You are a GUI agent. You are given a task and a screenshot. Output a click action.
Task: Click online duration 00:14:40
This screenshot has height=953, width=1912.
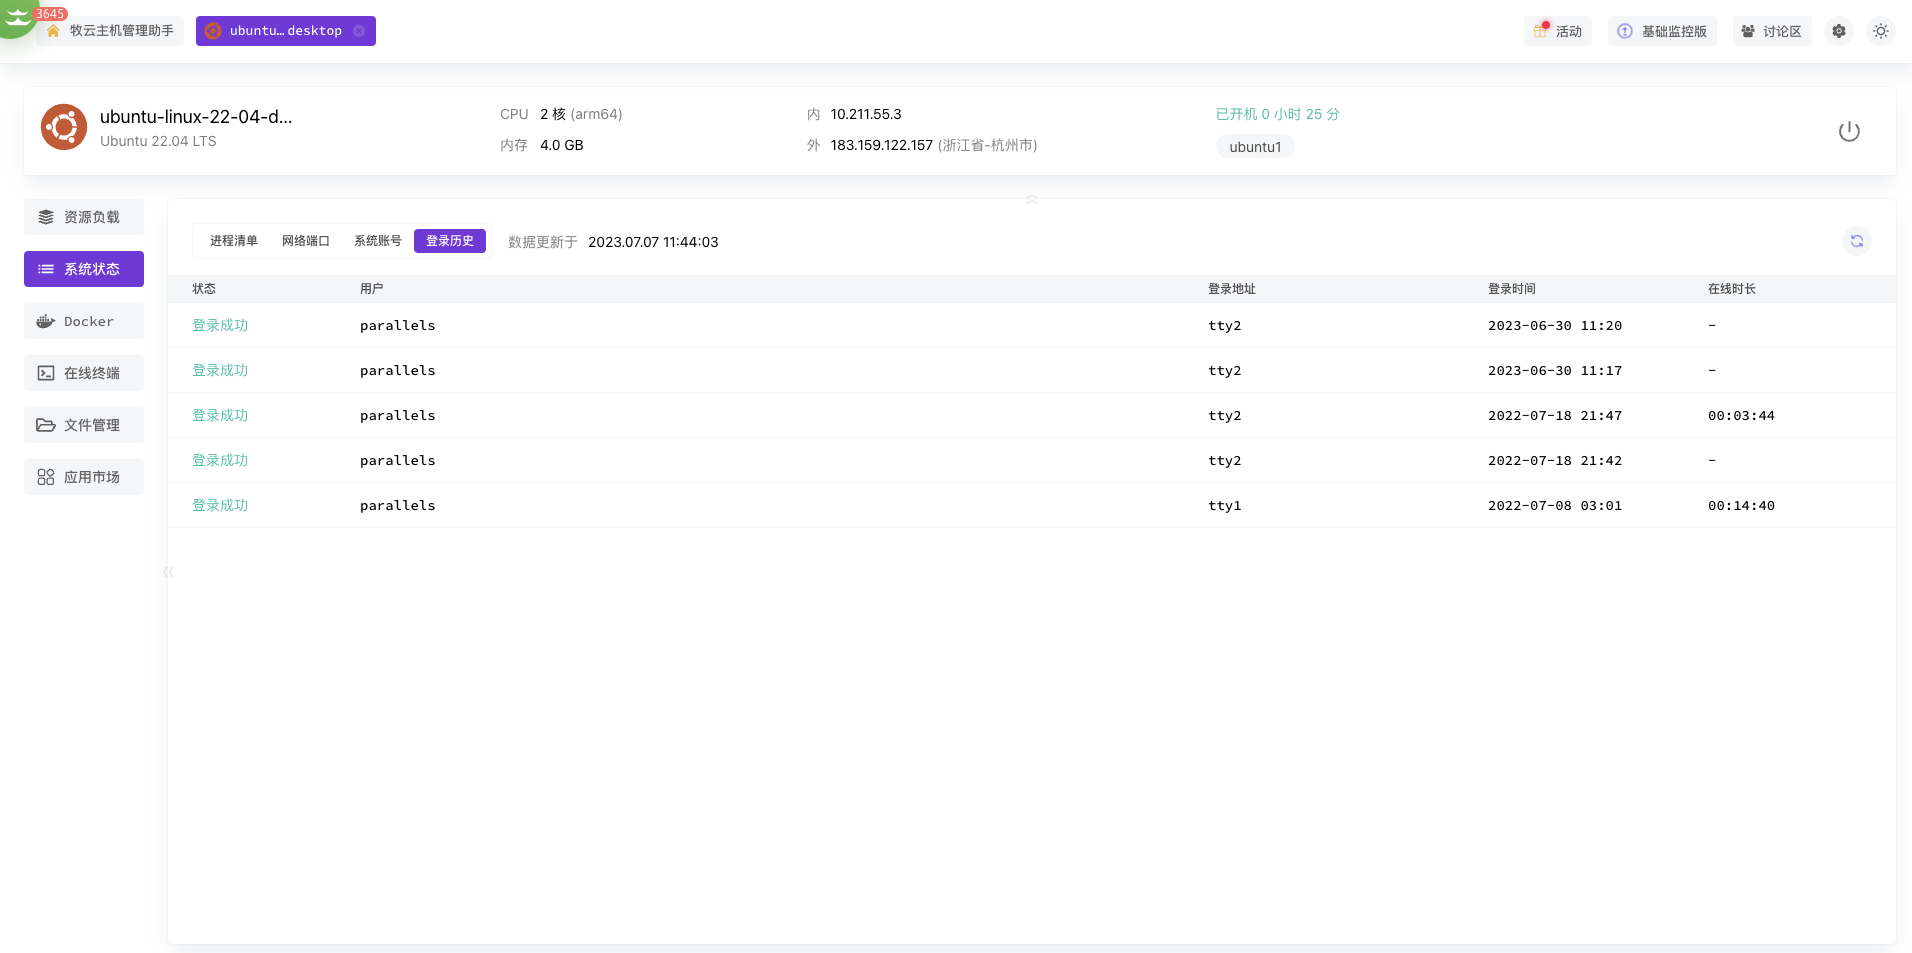pos(1741,506)
